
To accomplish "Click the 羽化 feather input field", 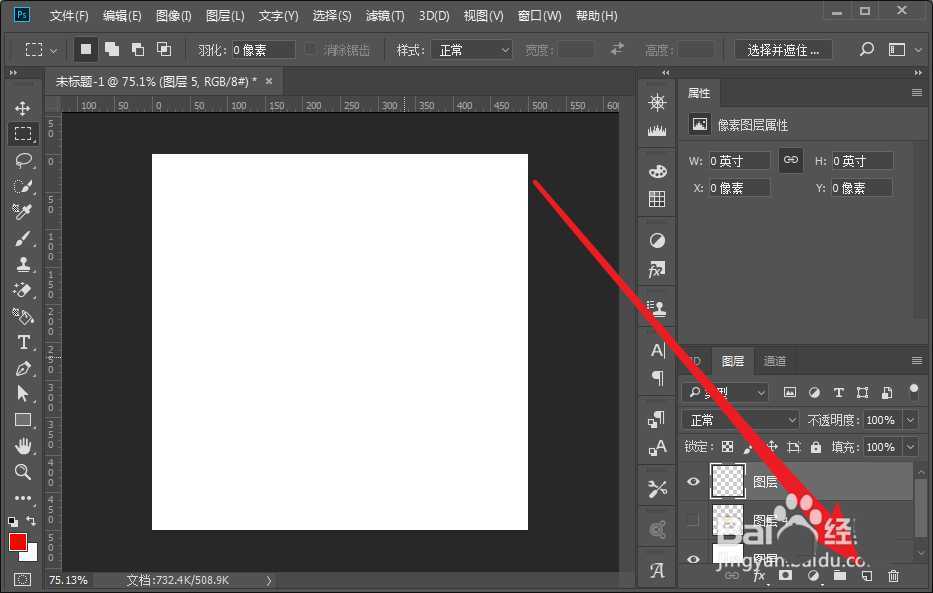I will pos(263,50).
